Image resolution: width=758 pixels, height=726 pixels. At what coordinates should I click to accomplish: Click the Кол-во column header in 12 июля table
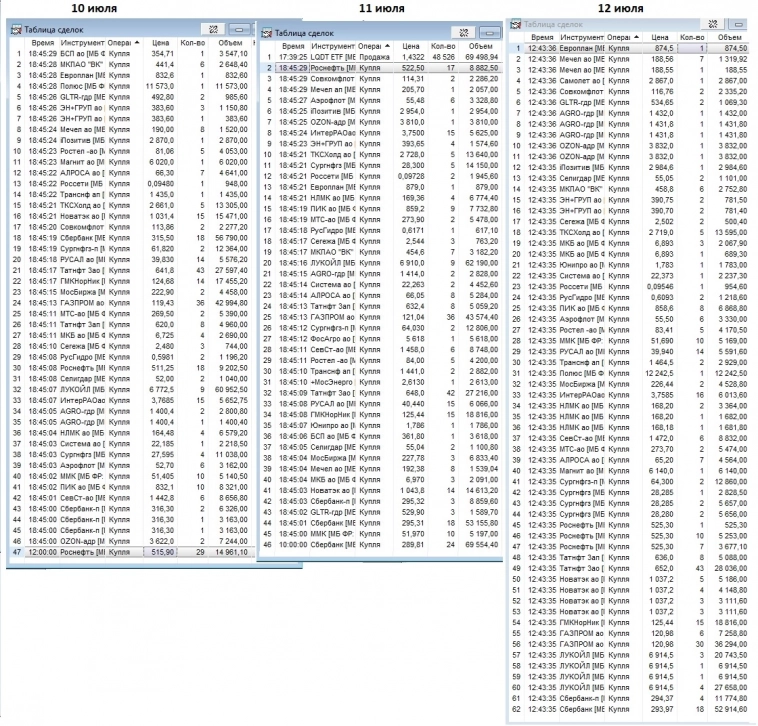click(x=692, y=37)
